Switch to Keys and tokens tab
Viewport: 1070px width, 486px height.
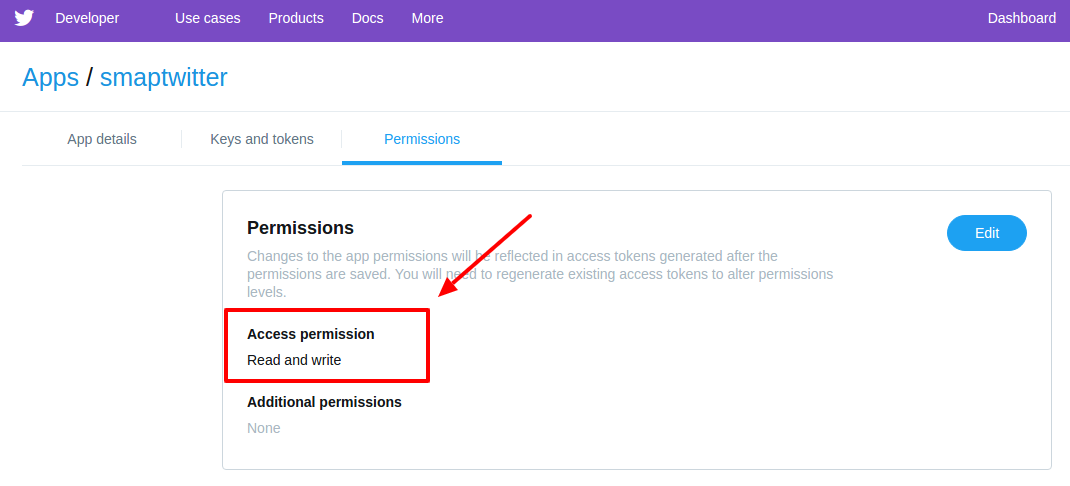click(x=262, y=139)
